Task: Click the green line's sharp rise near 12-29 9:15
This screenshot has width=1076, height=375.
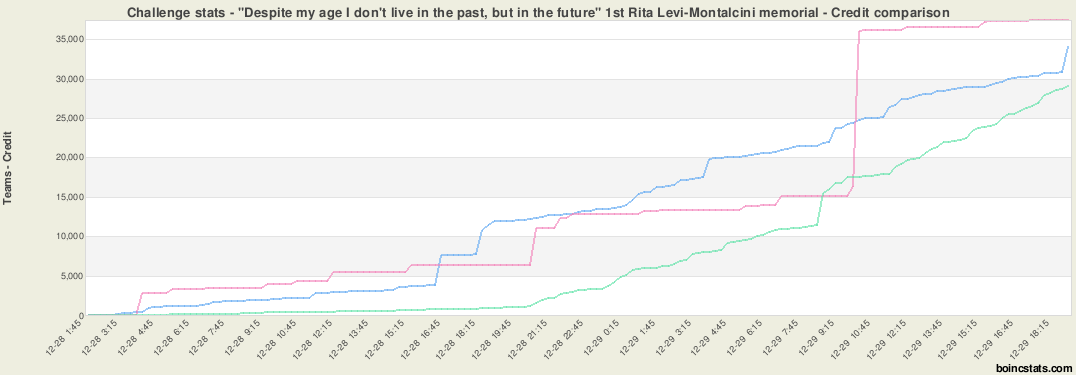Action: (x=820, y=209)
